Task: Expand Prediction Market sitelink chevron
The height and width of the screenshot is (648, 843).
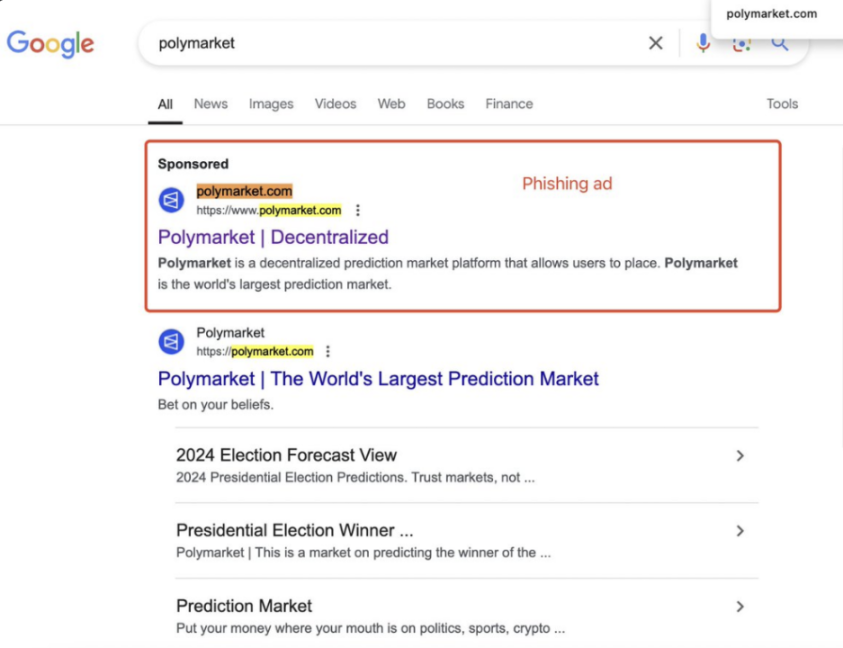Action: coord(740,606)
